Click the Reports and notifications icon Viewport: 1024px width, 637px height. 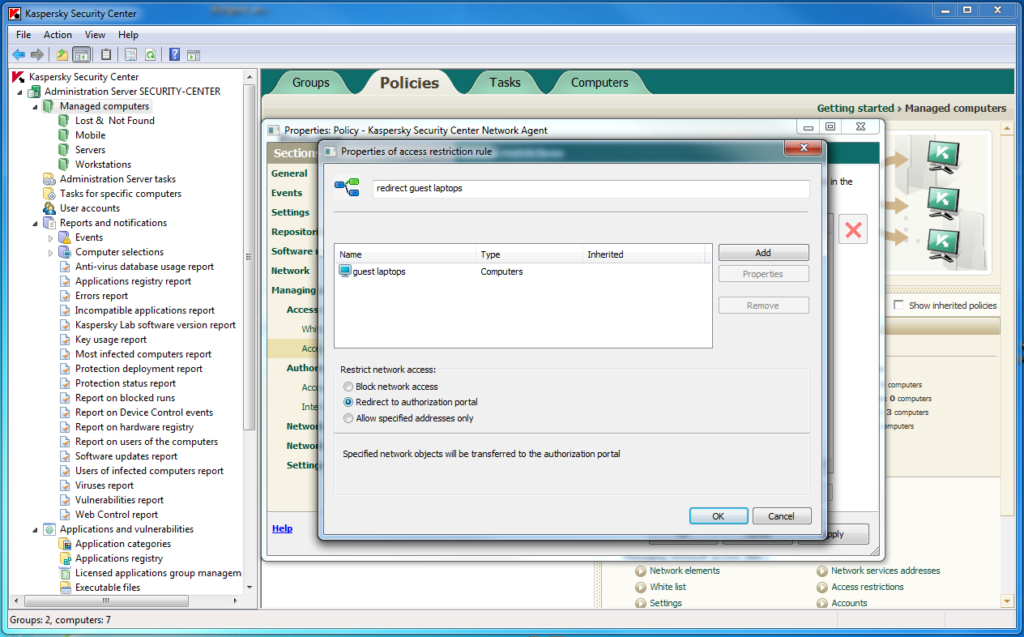click(x=49, y=223)
